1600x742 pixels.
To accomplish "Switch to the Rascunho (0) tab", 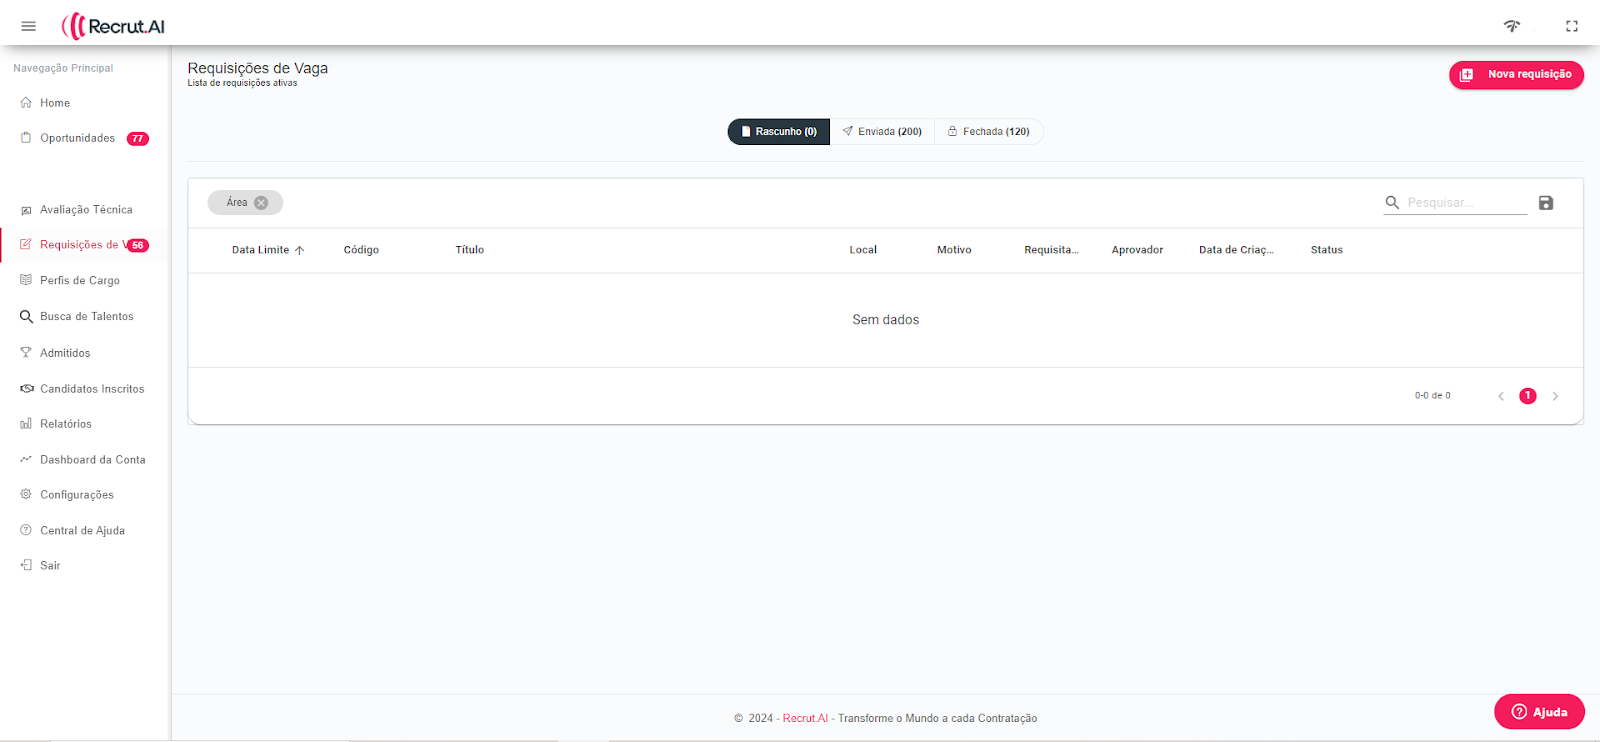I will click(778, 132).
